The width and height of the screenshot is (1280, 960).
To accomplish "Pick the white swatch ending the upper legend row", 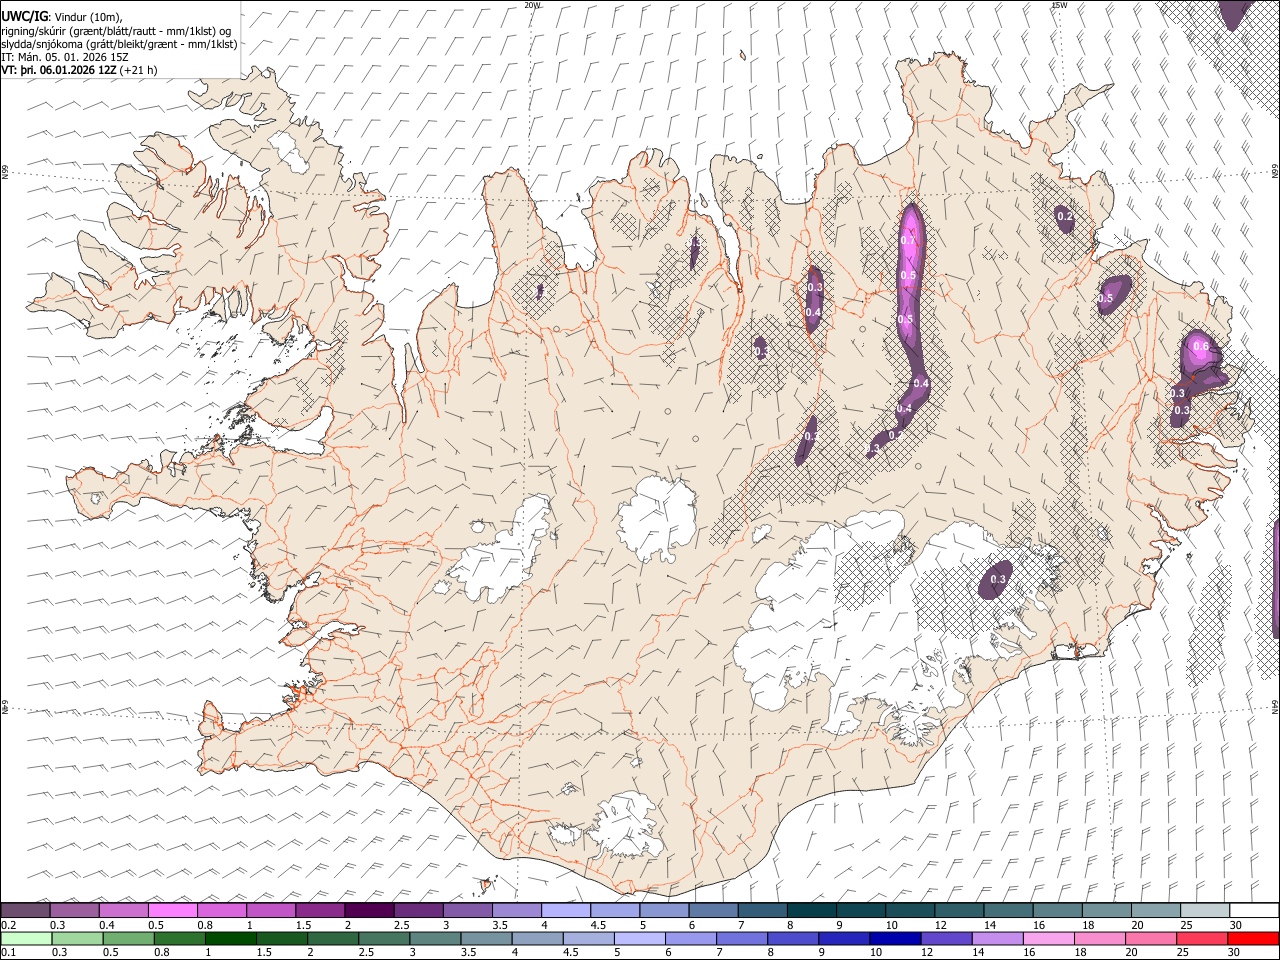I will 1253,910.
